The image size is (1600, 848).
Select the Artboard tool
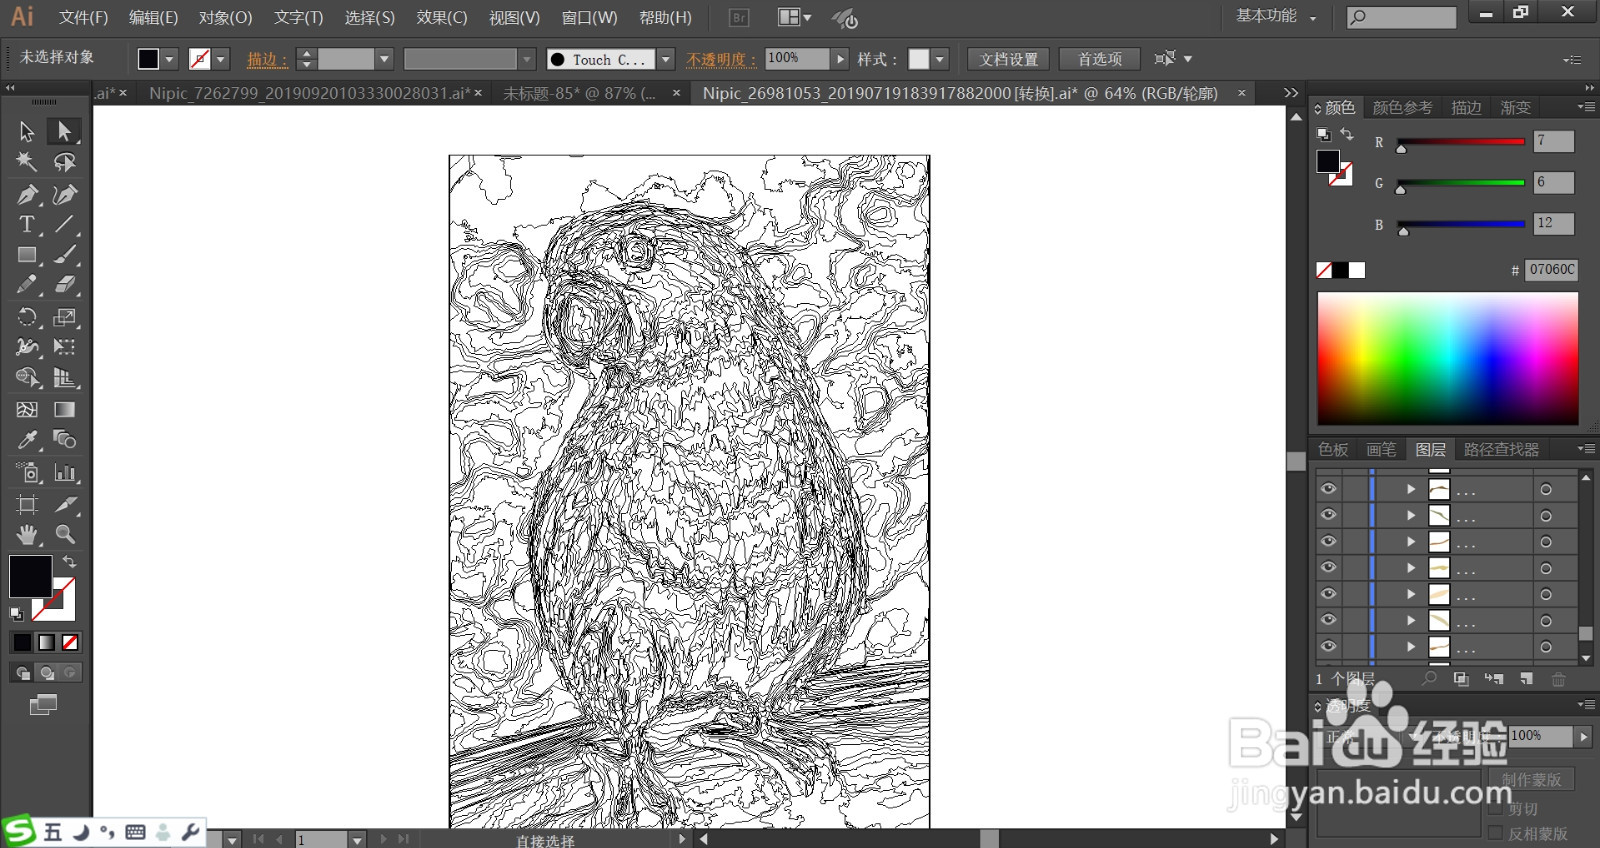27,504
